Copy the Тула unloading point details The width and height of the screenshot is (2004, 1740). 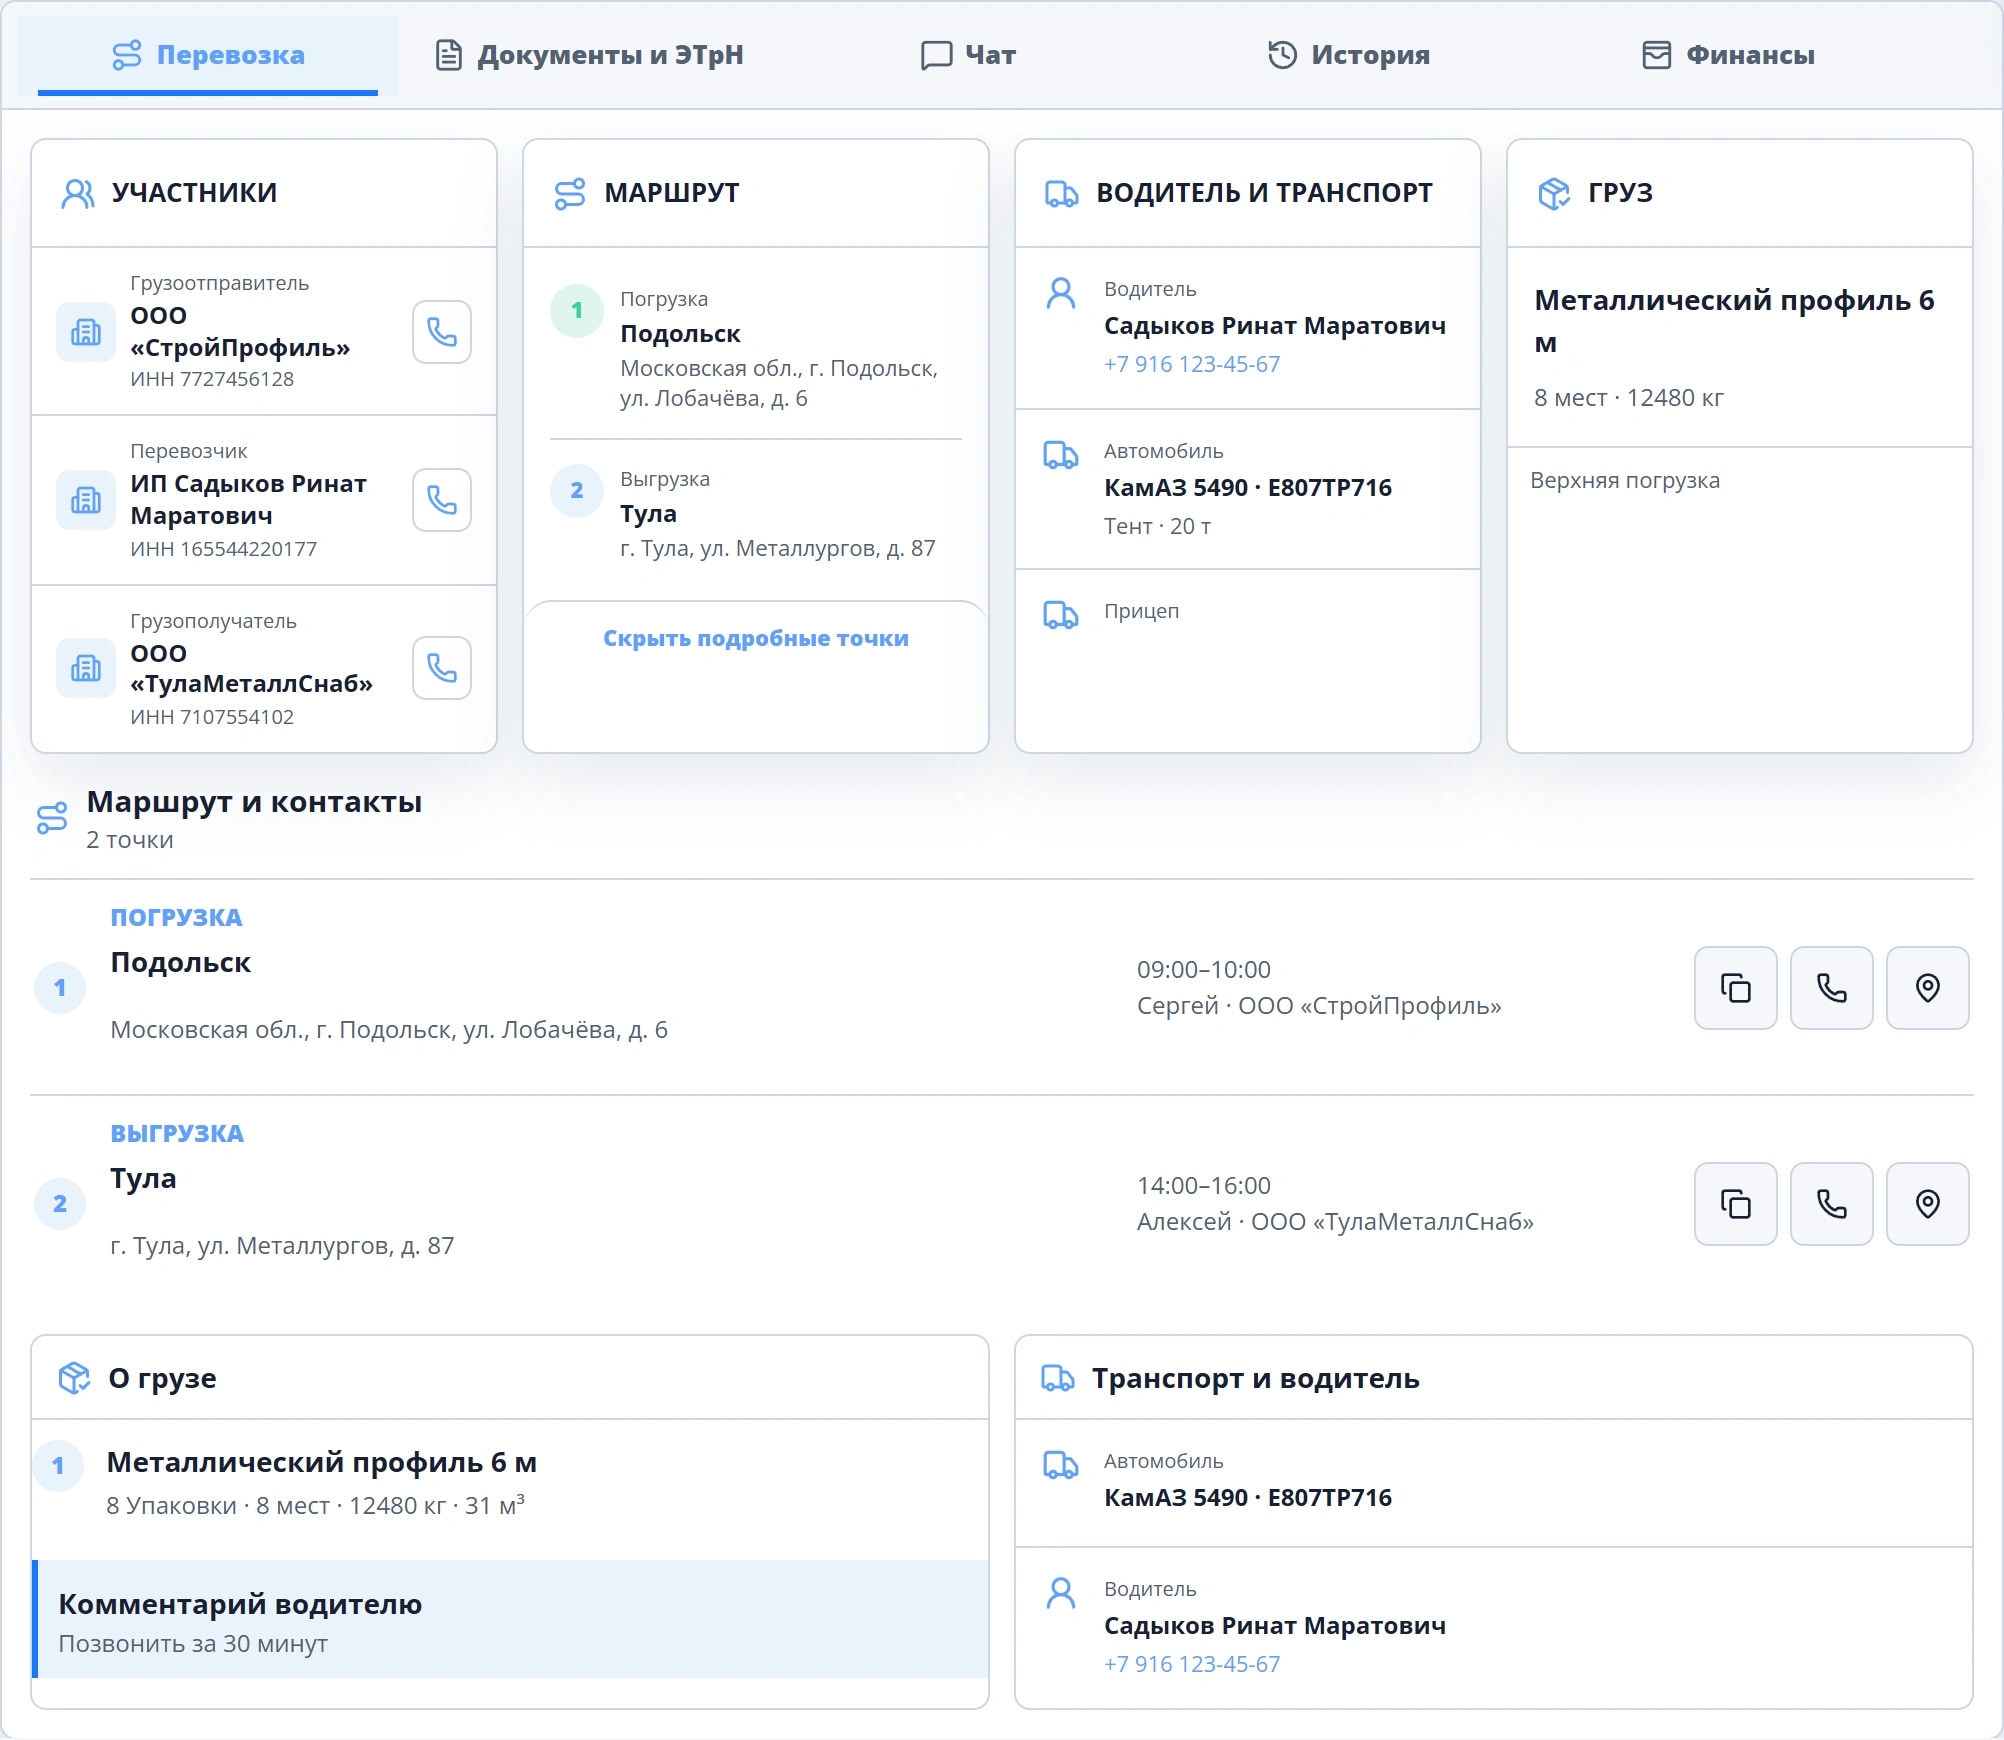pyautogui.click(x=1735, y=1204)
